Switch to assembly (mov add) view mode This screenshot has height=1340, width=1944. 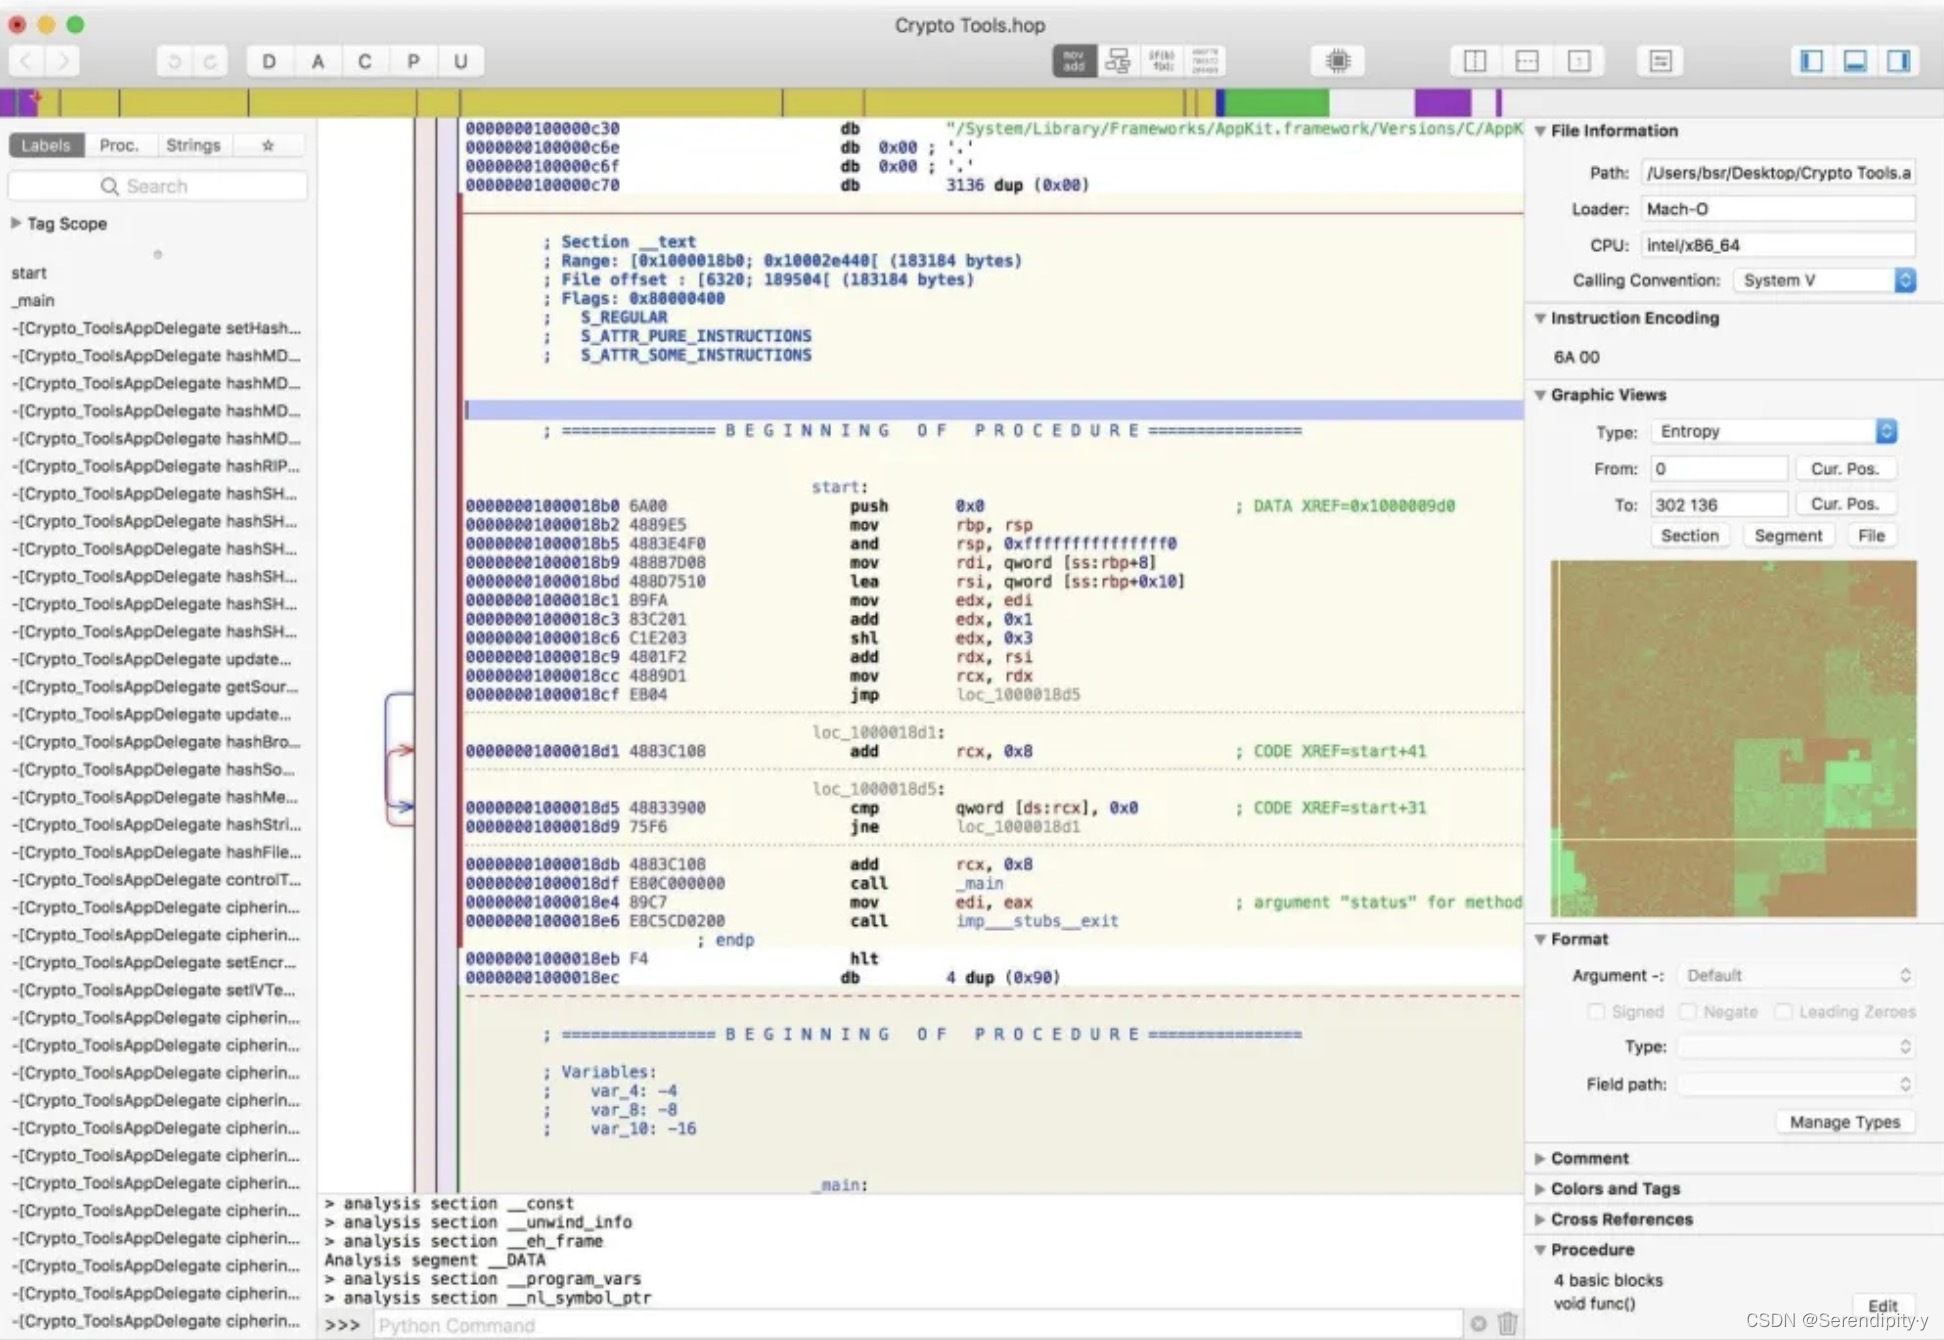coord(1073,61)
